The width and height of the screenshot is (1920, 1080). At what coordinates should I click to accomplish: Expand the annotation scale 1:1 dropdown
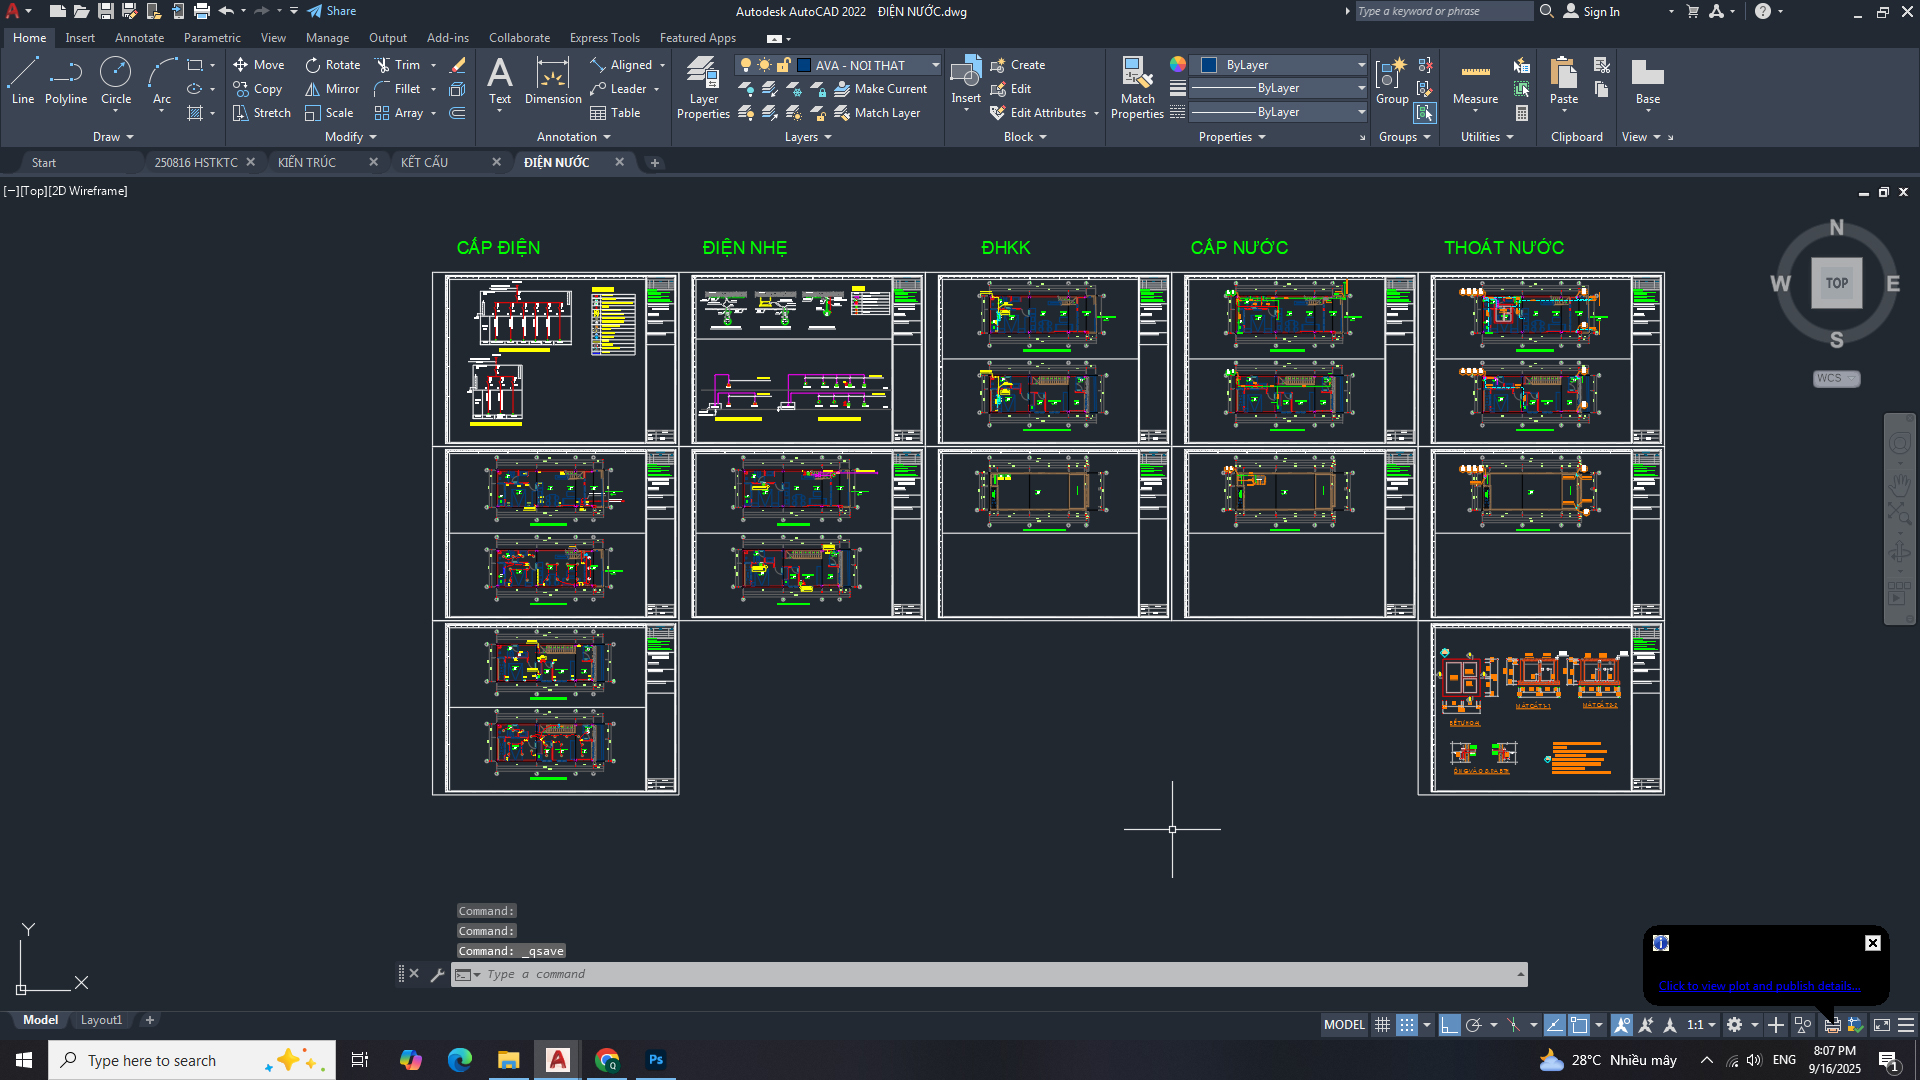(1712, 1025)
